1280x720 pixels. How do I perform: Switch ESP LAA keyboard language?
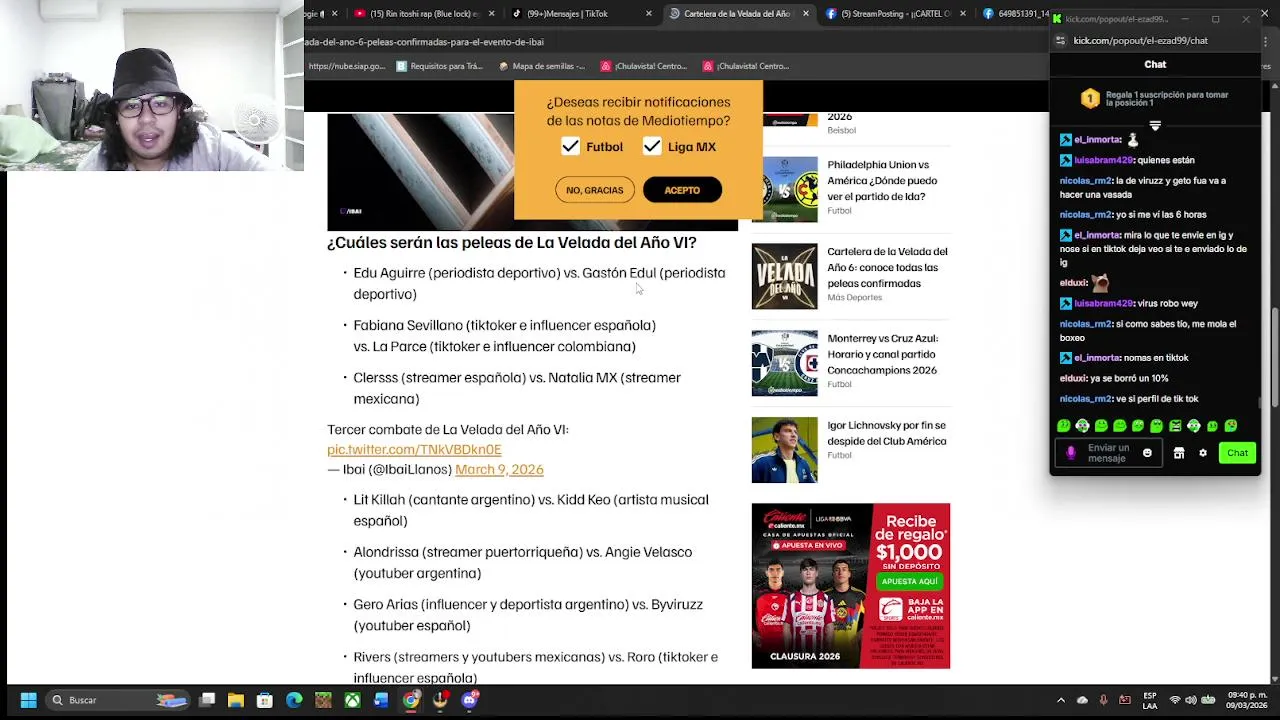pyautogui.click(x=1150, y=700)
